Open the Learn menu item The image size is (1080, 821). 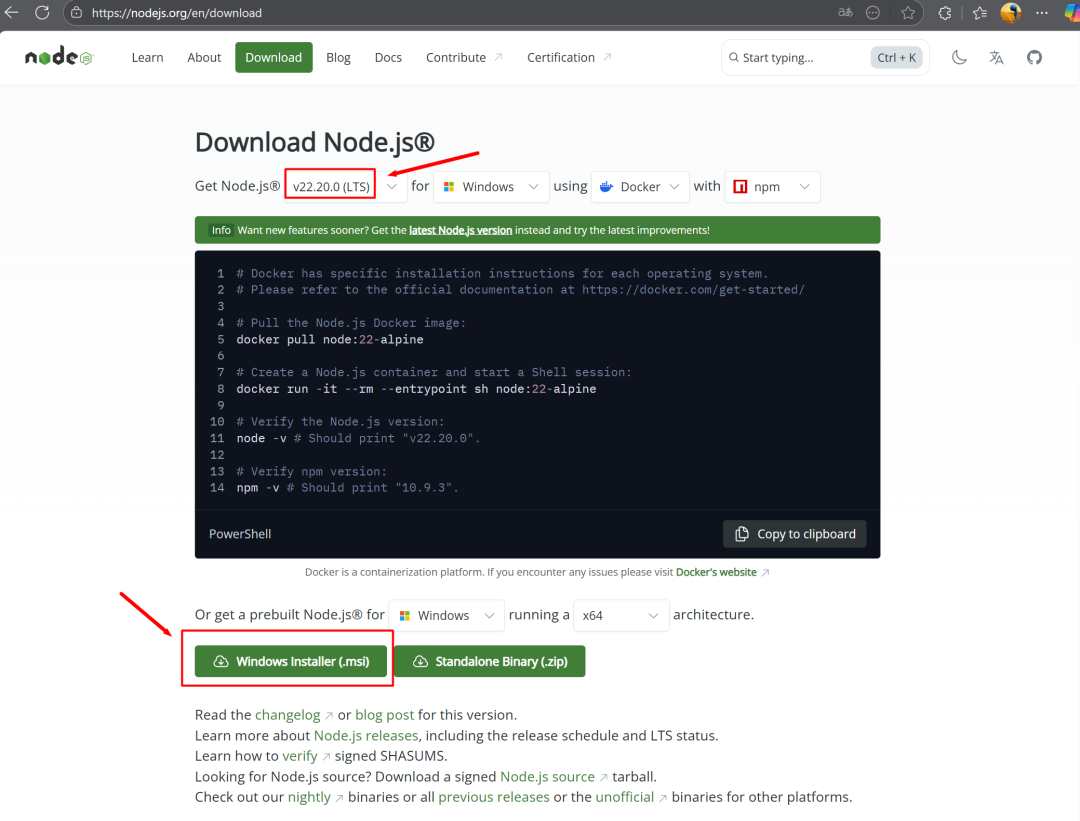click(x=147, y=57)
